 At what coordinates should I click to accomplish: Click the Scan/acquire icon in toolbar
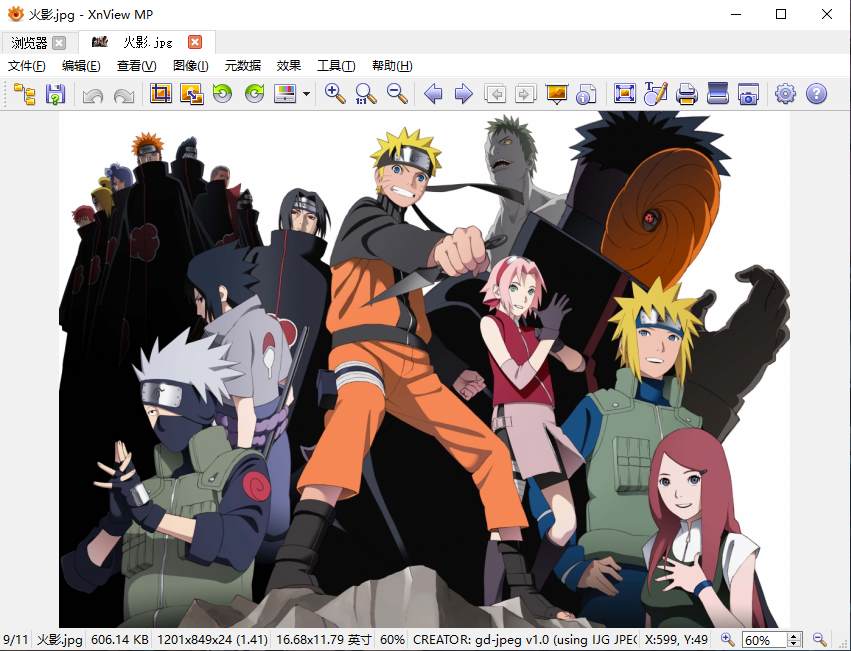tap(717, 94)
